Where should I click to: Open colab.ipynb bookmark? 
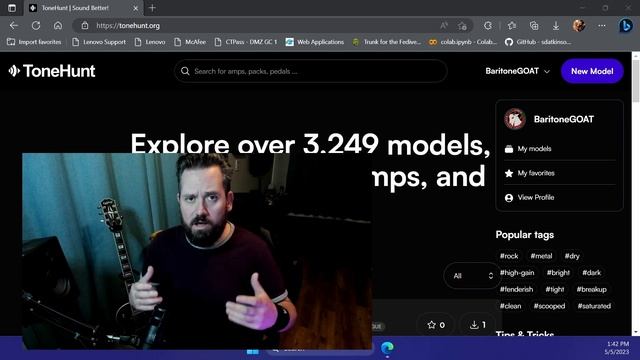coord(463,42)
